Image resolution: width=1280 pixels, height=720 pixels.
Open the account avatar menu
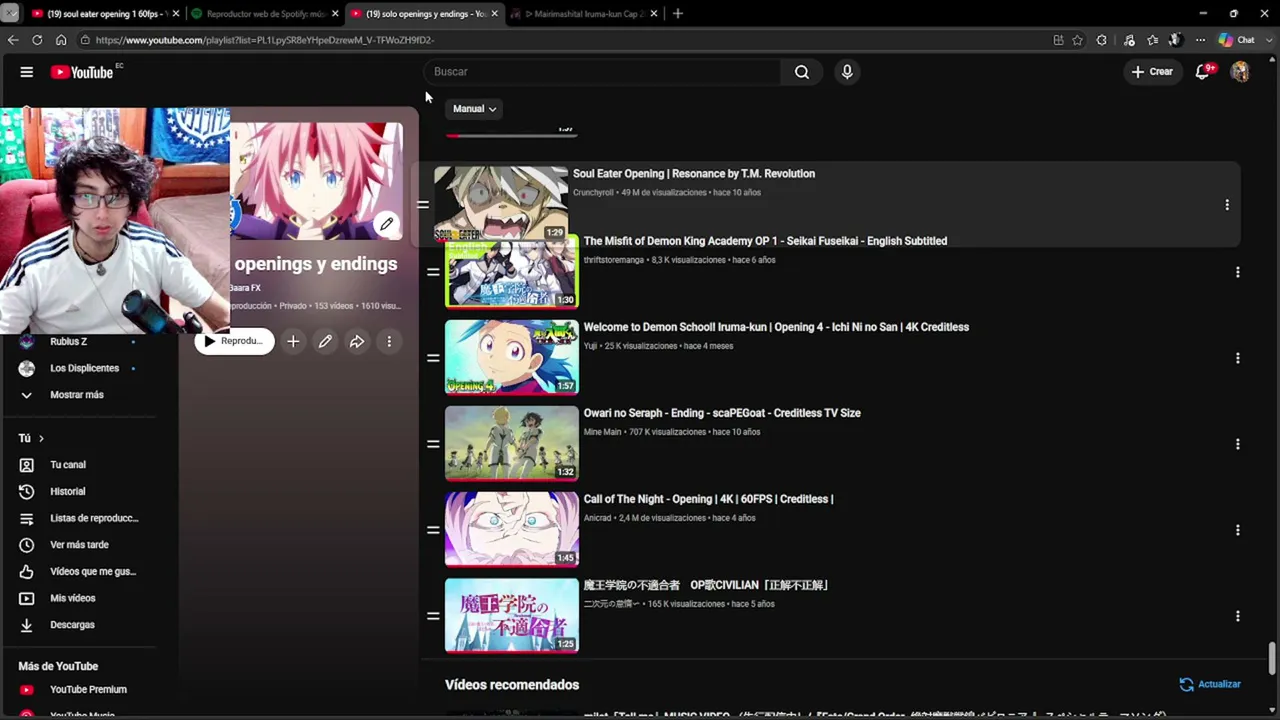[1240, 72]
